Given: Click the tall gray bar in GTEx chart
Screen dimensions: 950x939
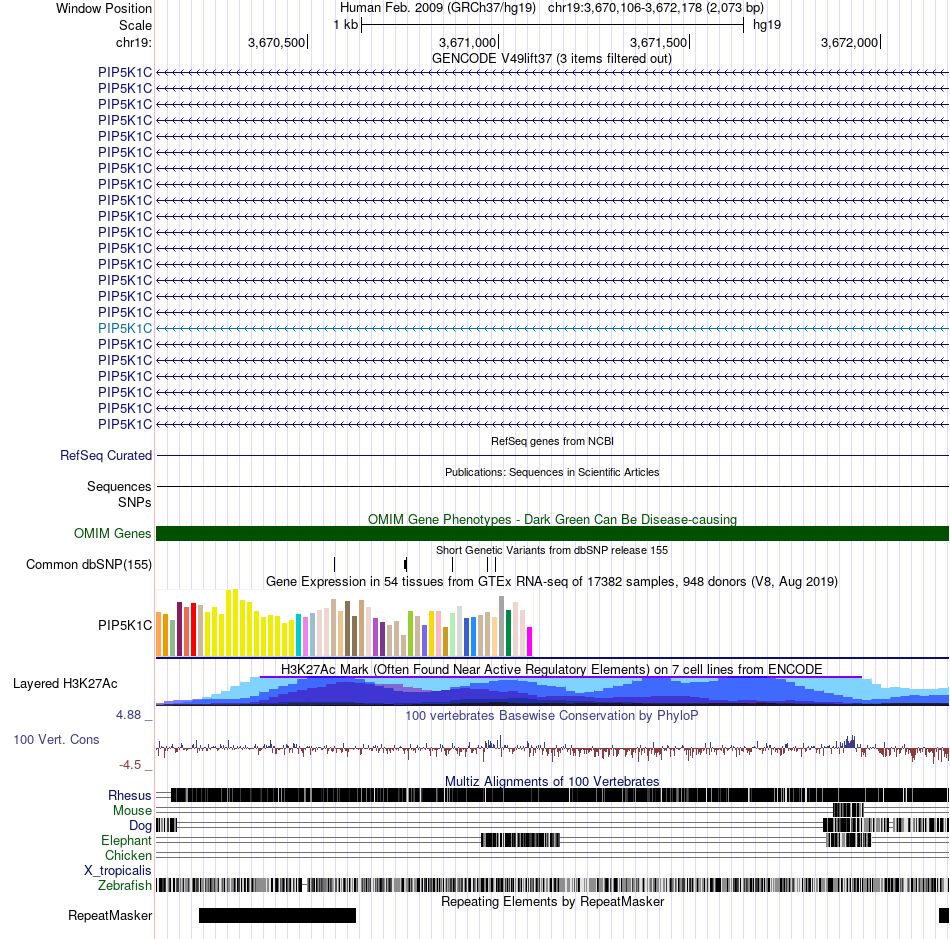Looking at the screenshot, I should (x=502, y=626).
